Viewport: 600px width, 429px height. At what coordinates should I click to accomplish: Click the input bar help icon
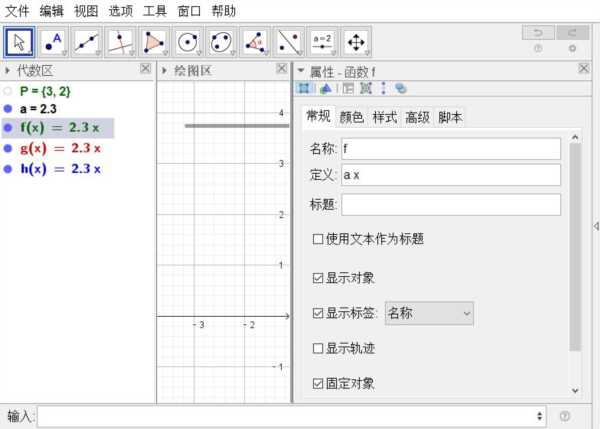click(565, 416)
